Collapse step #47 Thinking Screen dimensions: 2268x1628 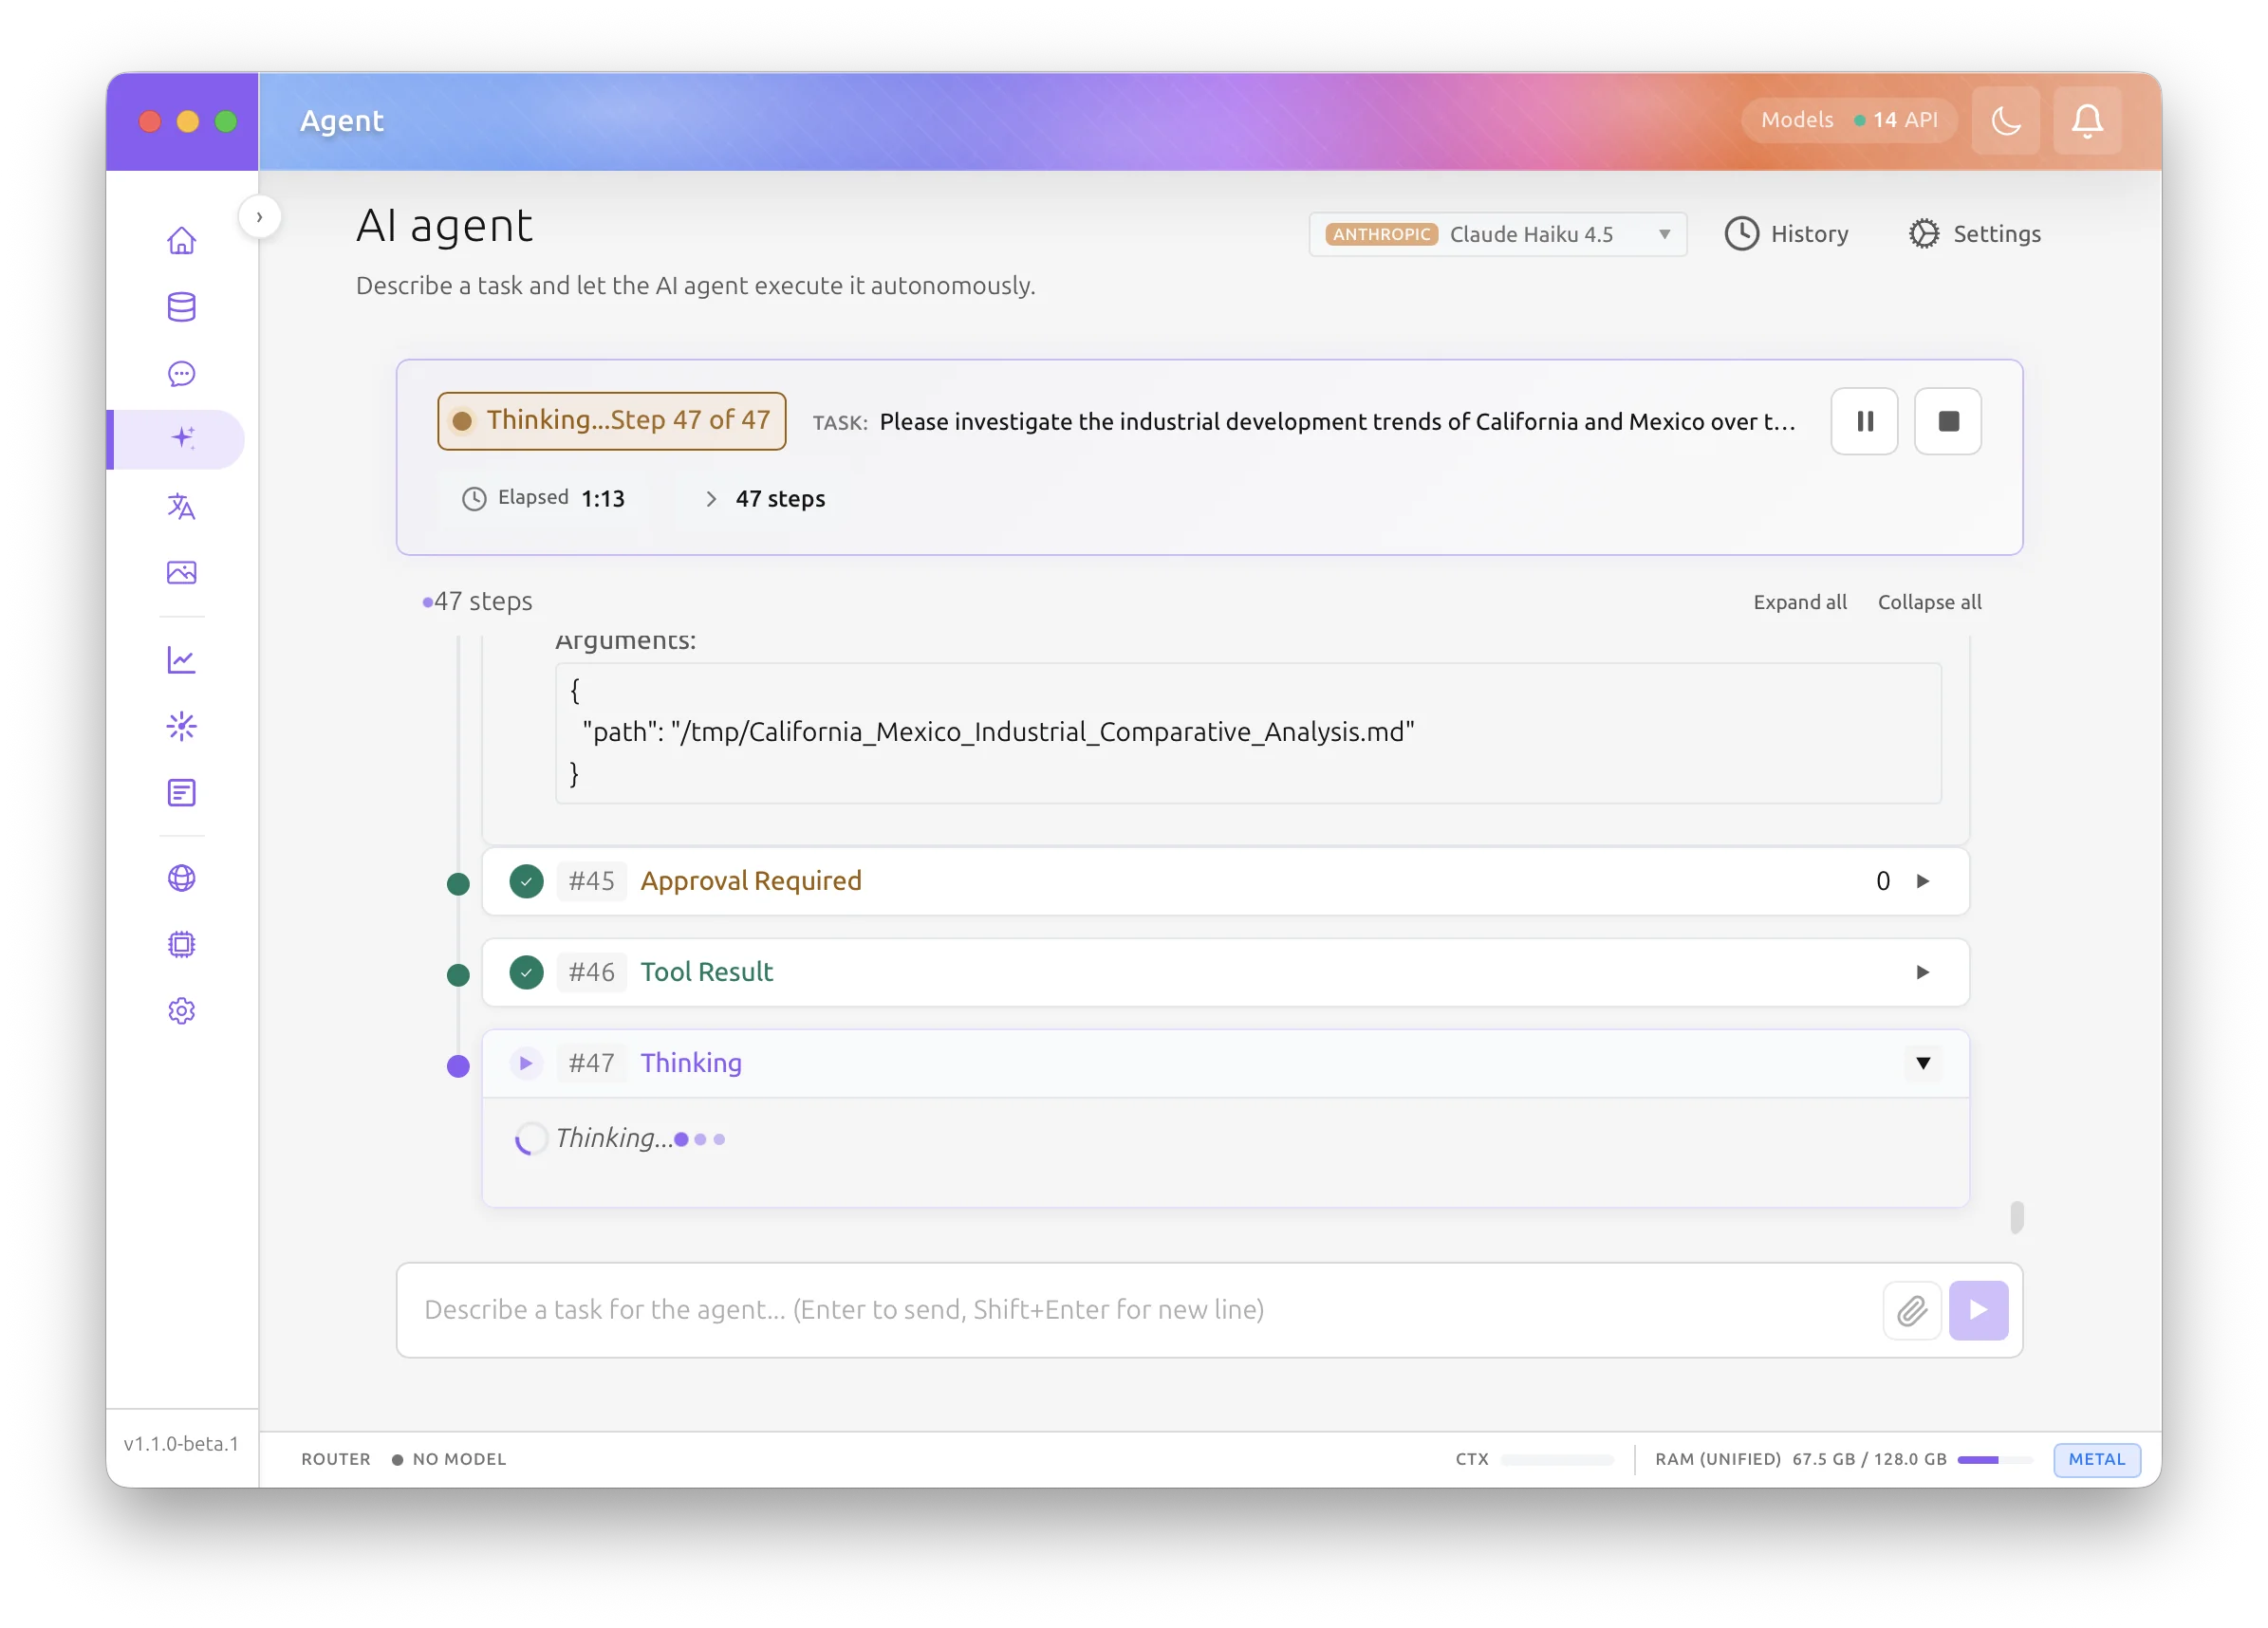(x=1921, y=1063)
